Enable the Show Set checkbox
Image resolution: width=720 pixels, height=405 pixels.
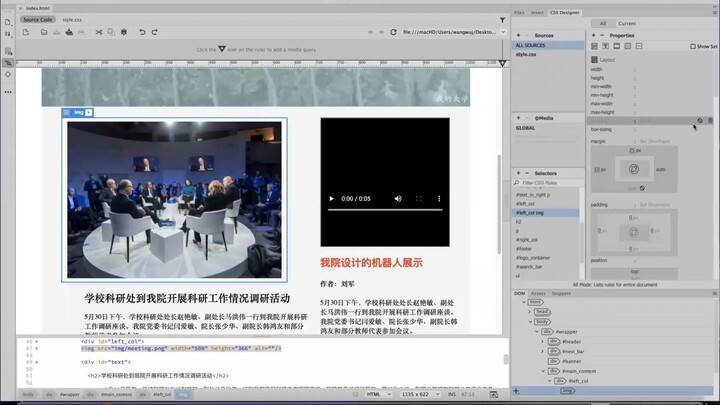click(693, 46)
